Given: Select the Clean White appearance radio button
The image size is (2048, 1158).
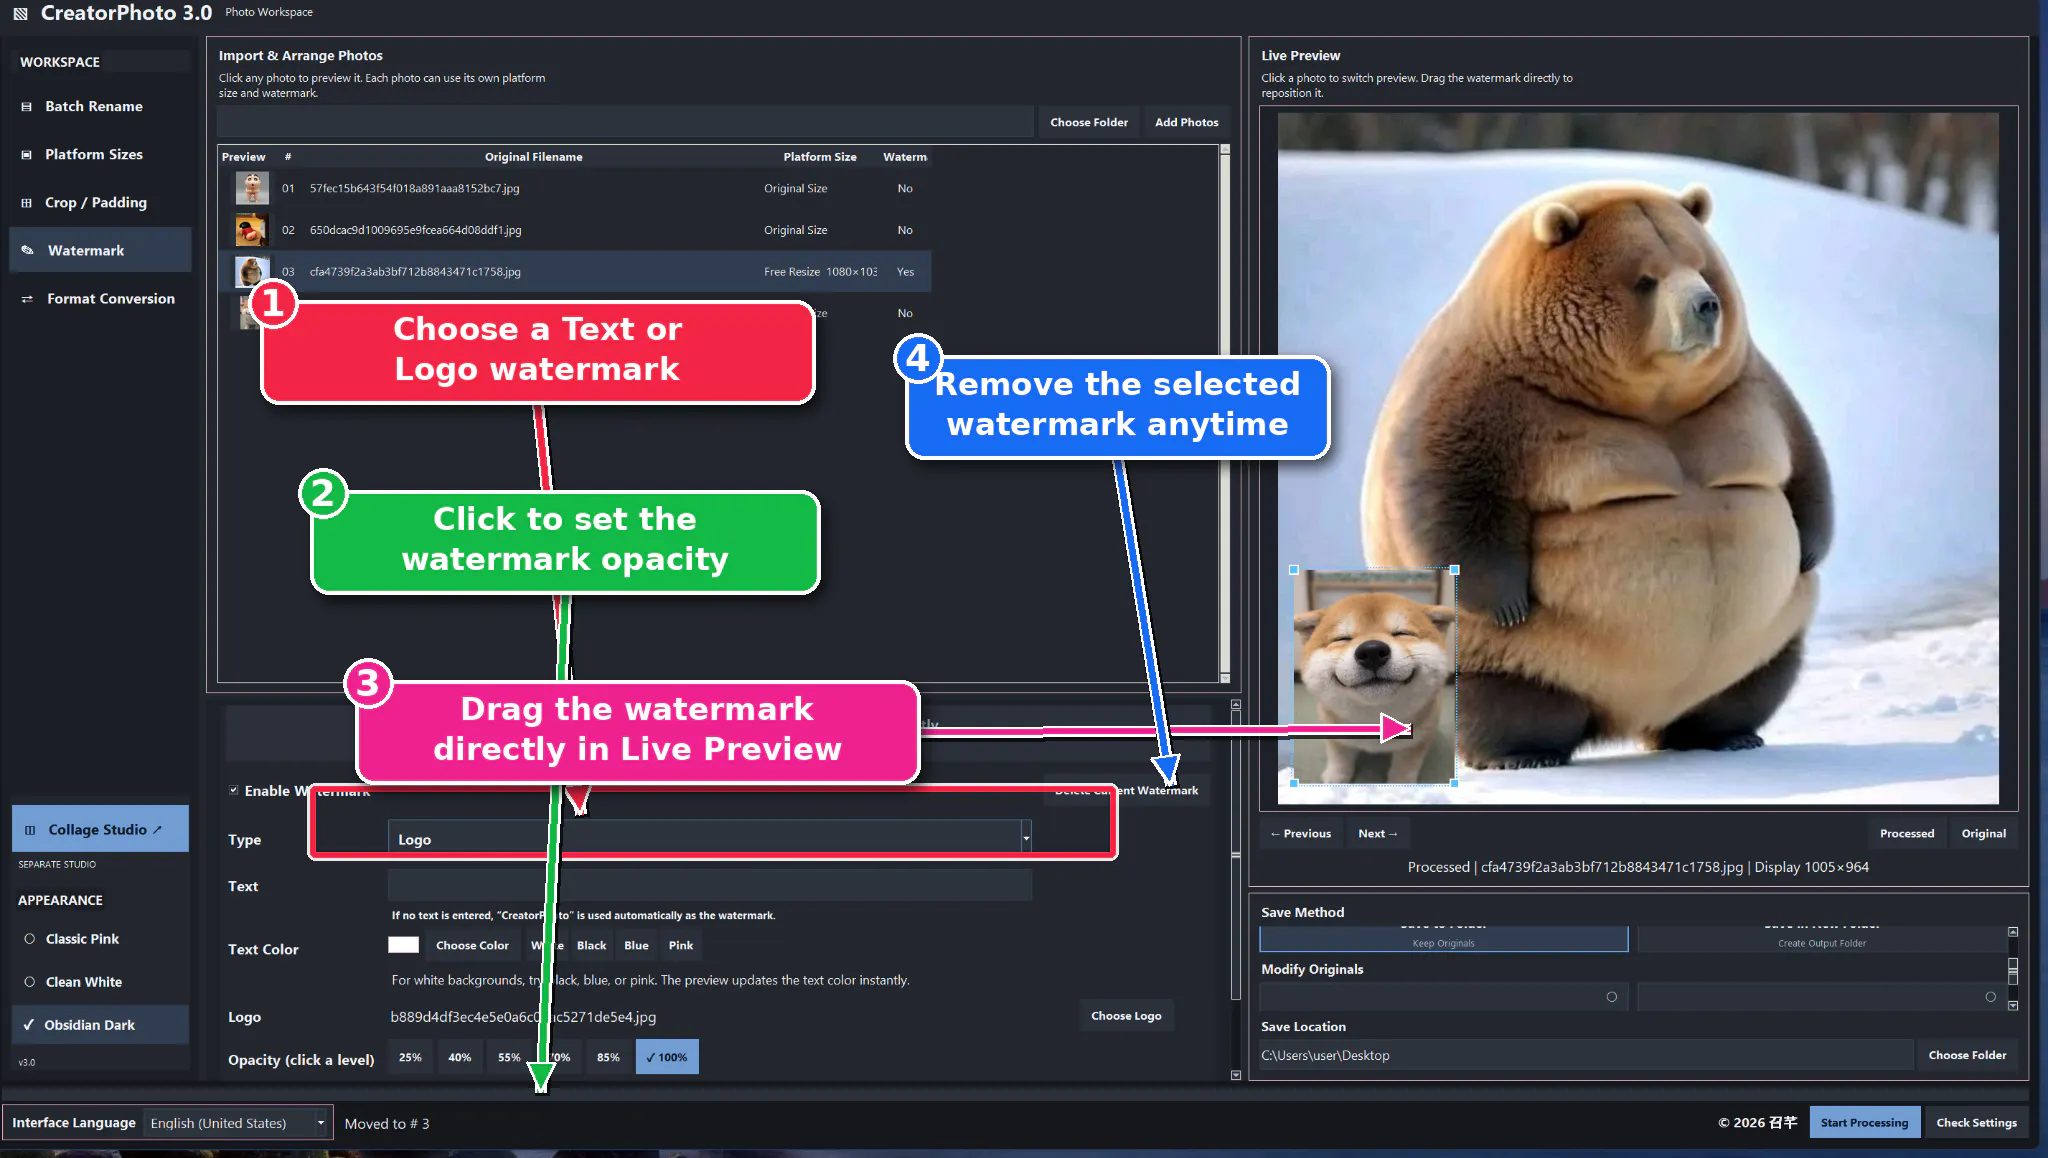Looking at the screenshot, I should [x=30, y=982].
